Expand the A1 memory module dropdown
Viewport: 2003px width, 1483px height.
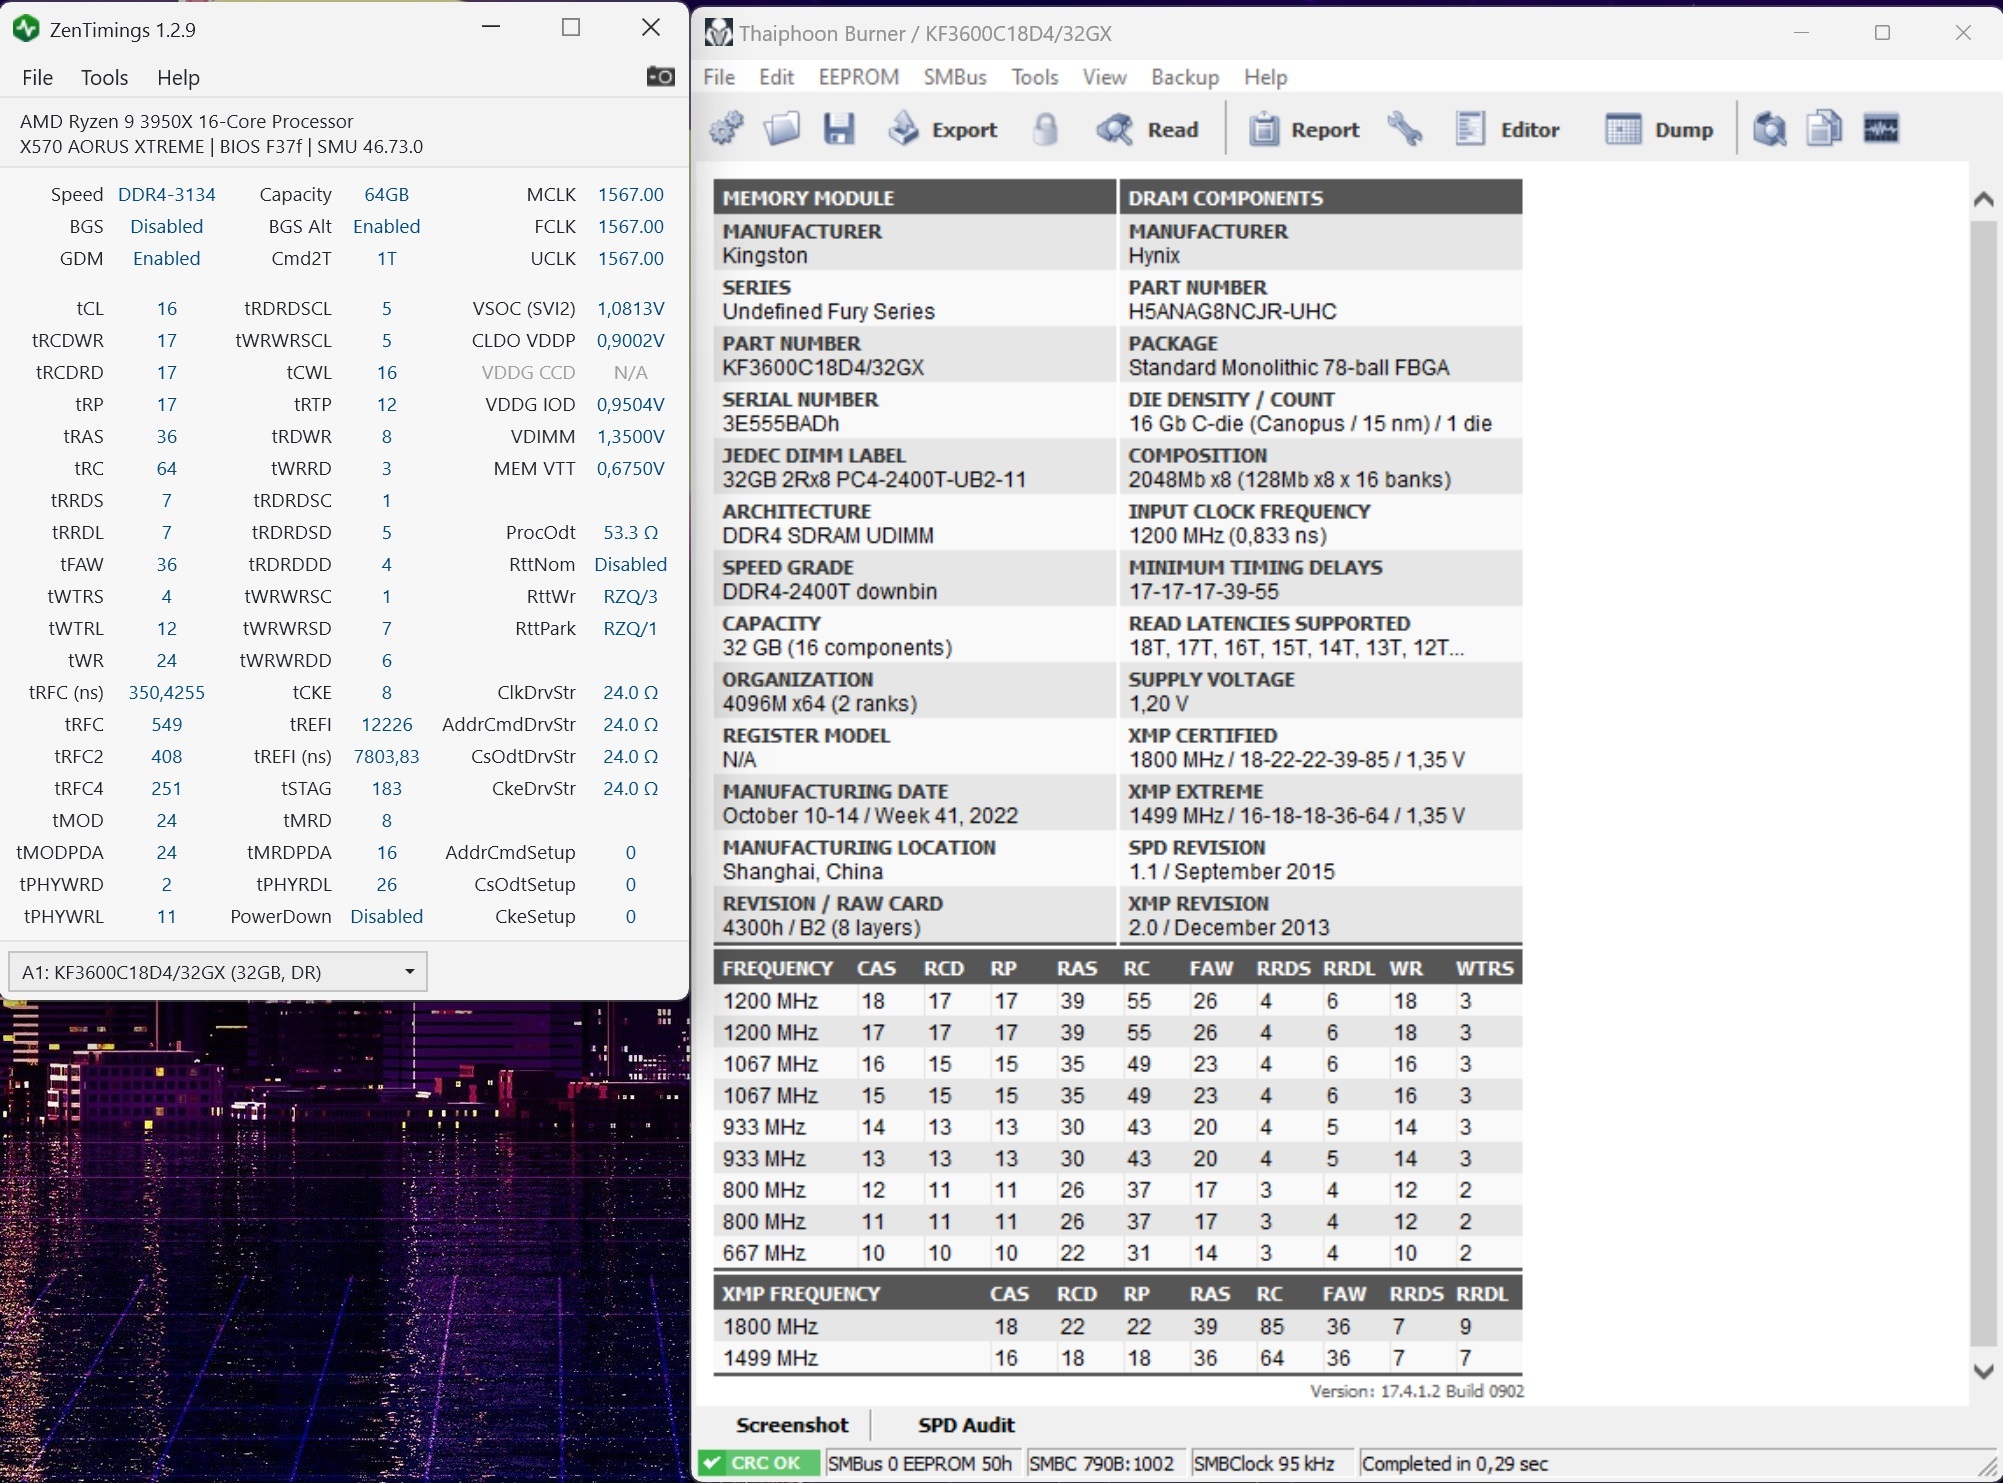tap(409, 972)
